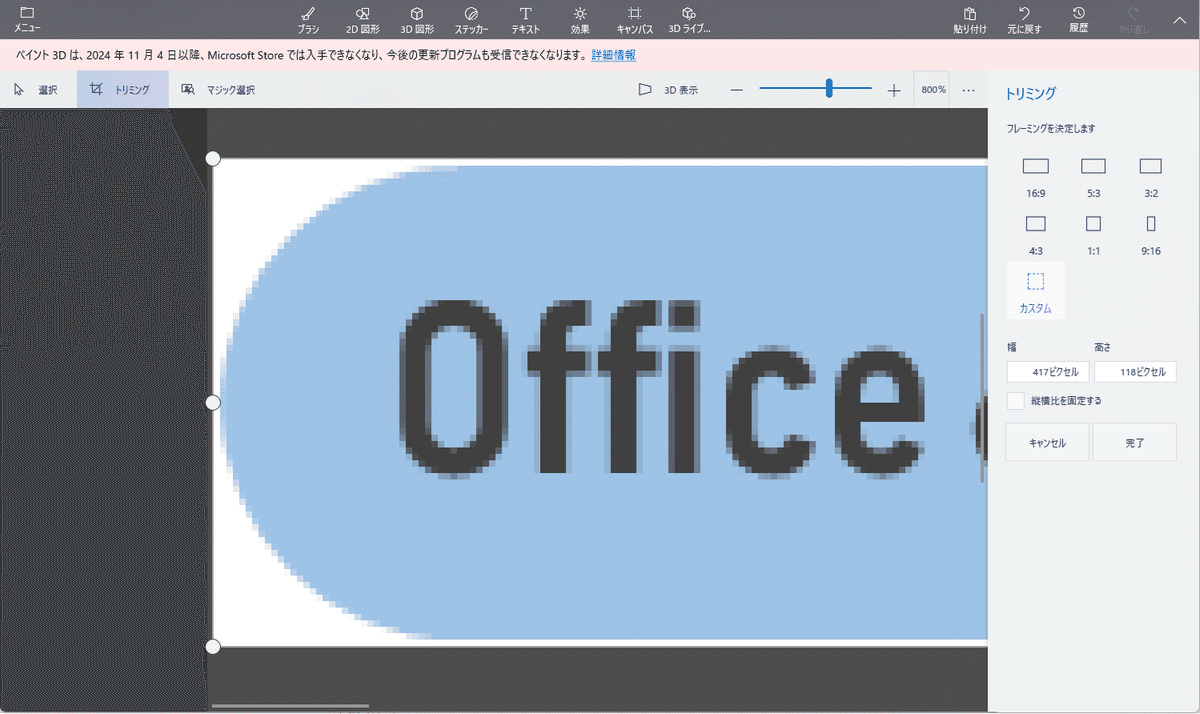Click the 高さ height field 118ピクセル
1200x714 pixels.
1135,372
